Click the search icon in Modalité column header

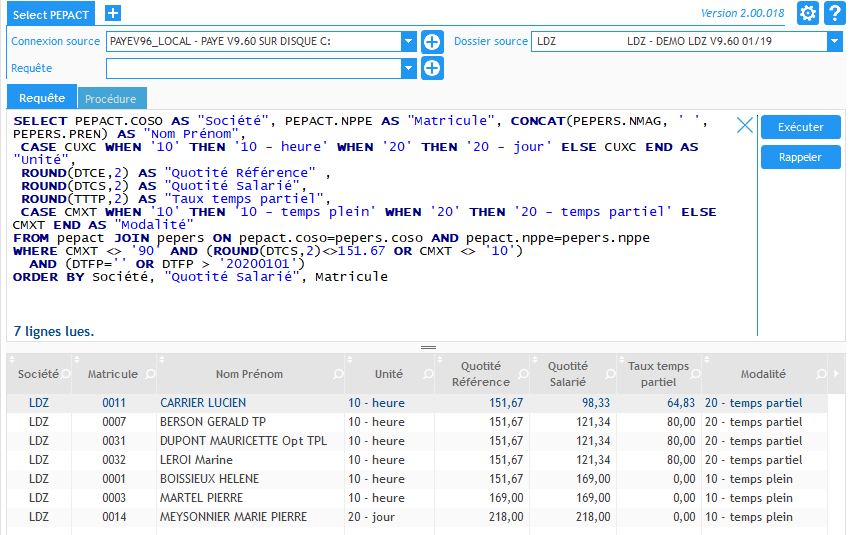(x=821, y=374)
